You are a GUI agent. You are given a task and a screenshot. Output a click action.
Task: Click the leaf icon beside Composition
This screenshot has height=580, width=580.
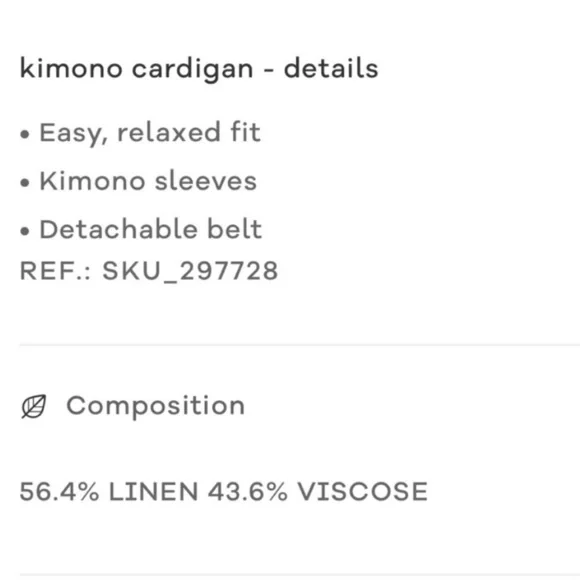point(34,406)
